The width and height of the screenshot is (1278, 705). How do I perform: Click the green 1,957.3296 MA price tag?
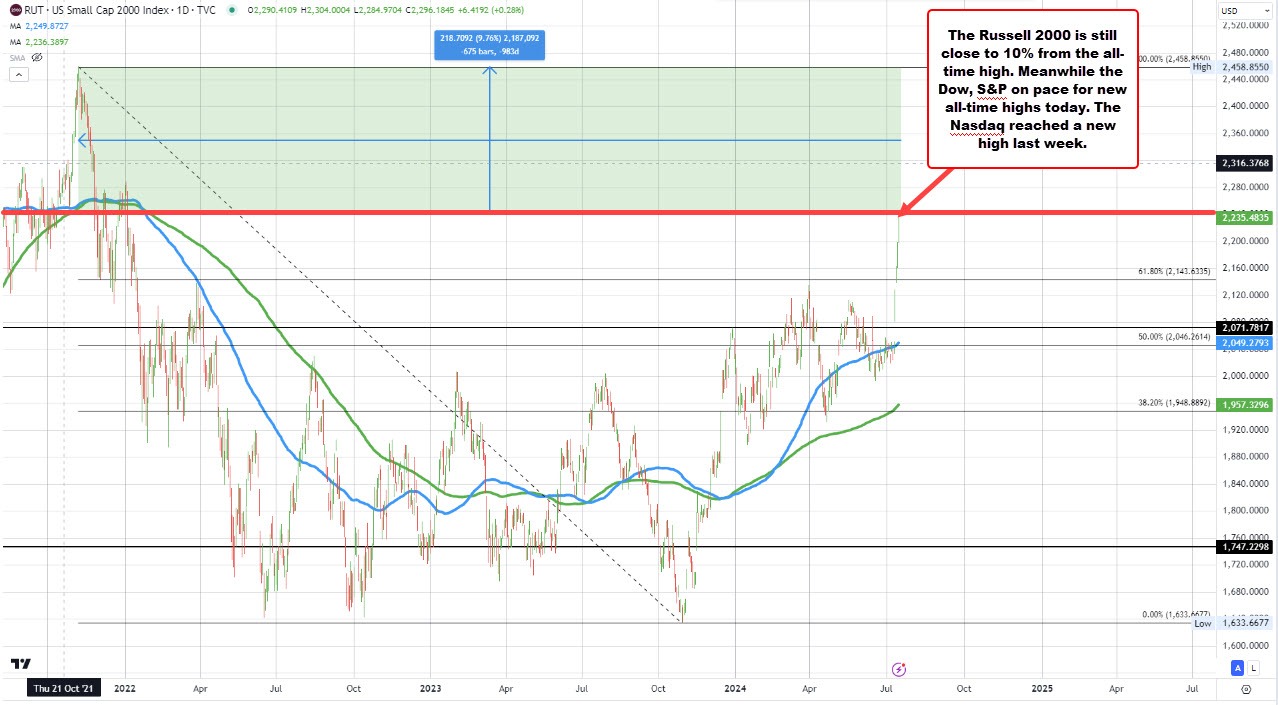(x=1245, y=404)
